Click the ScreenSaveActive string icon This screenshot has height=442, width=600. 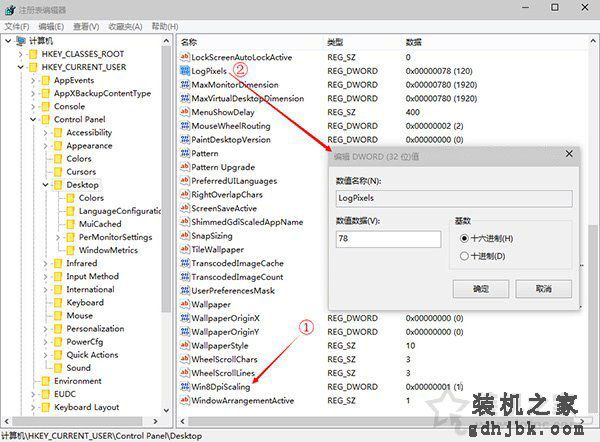[x=185, y=208]
